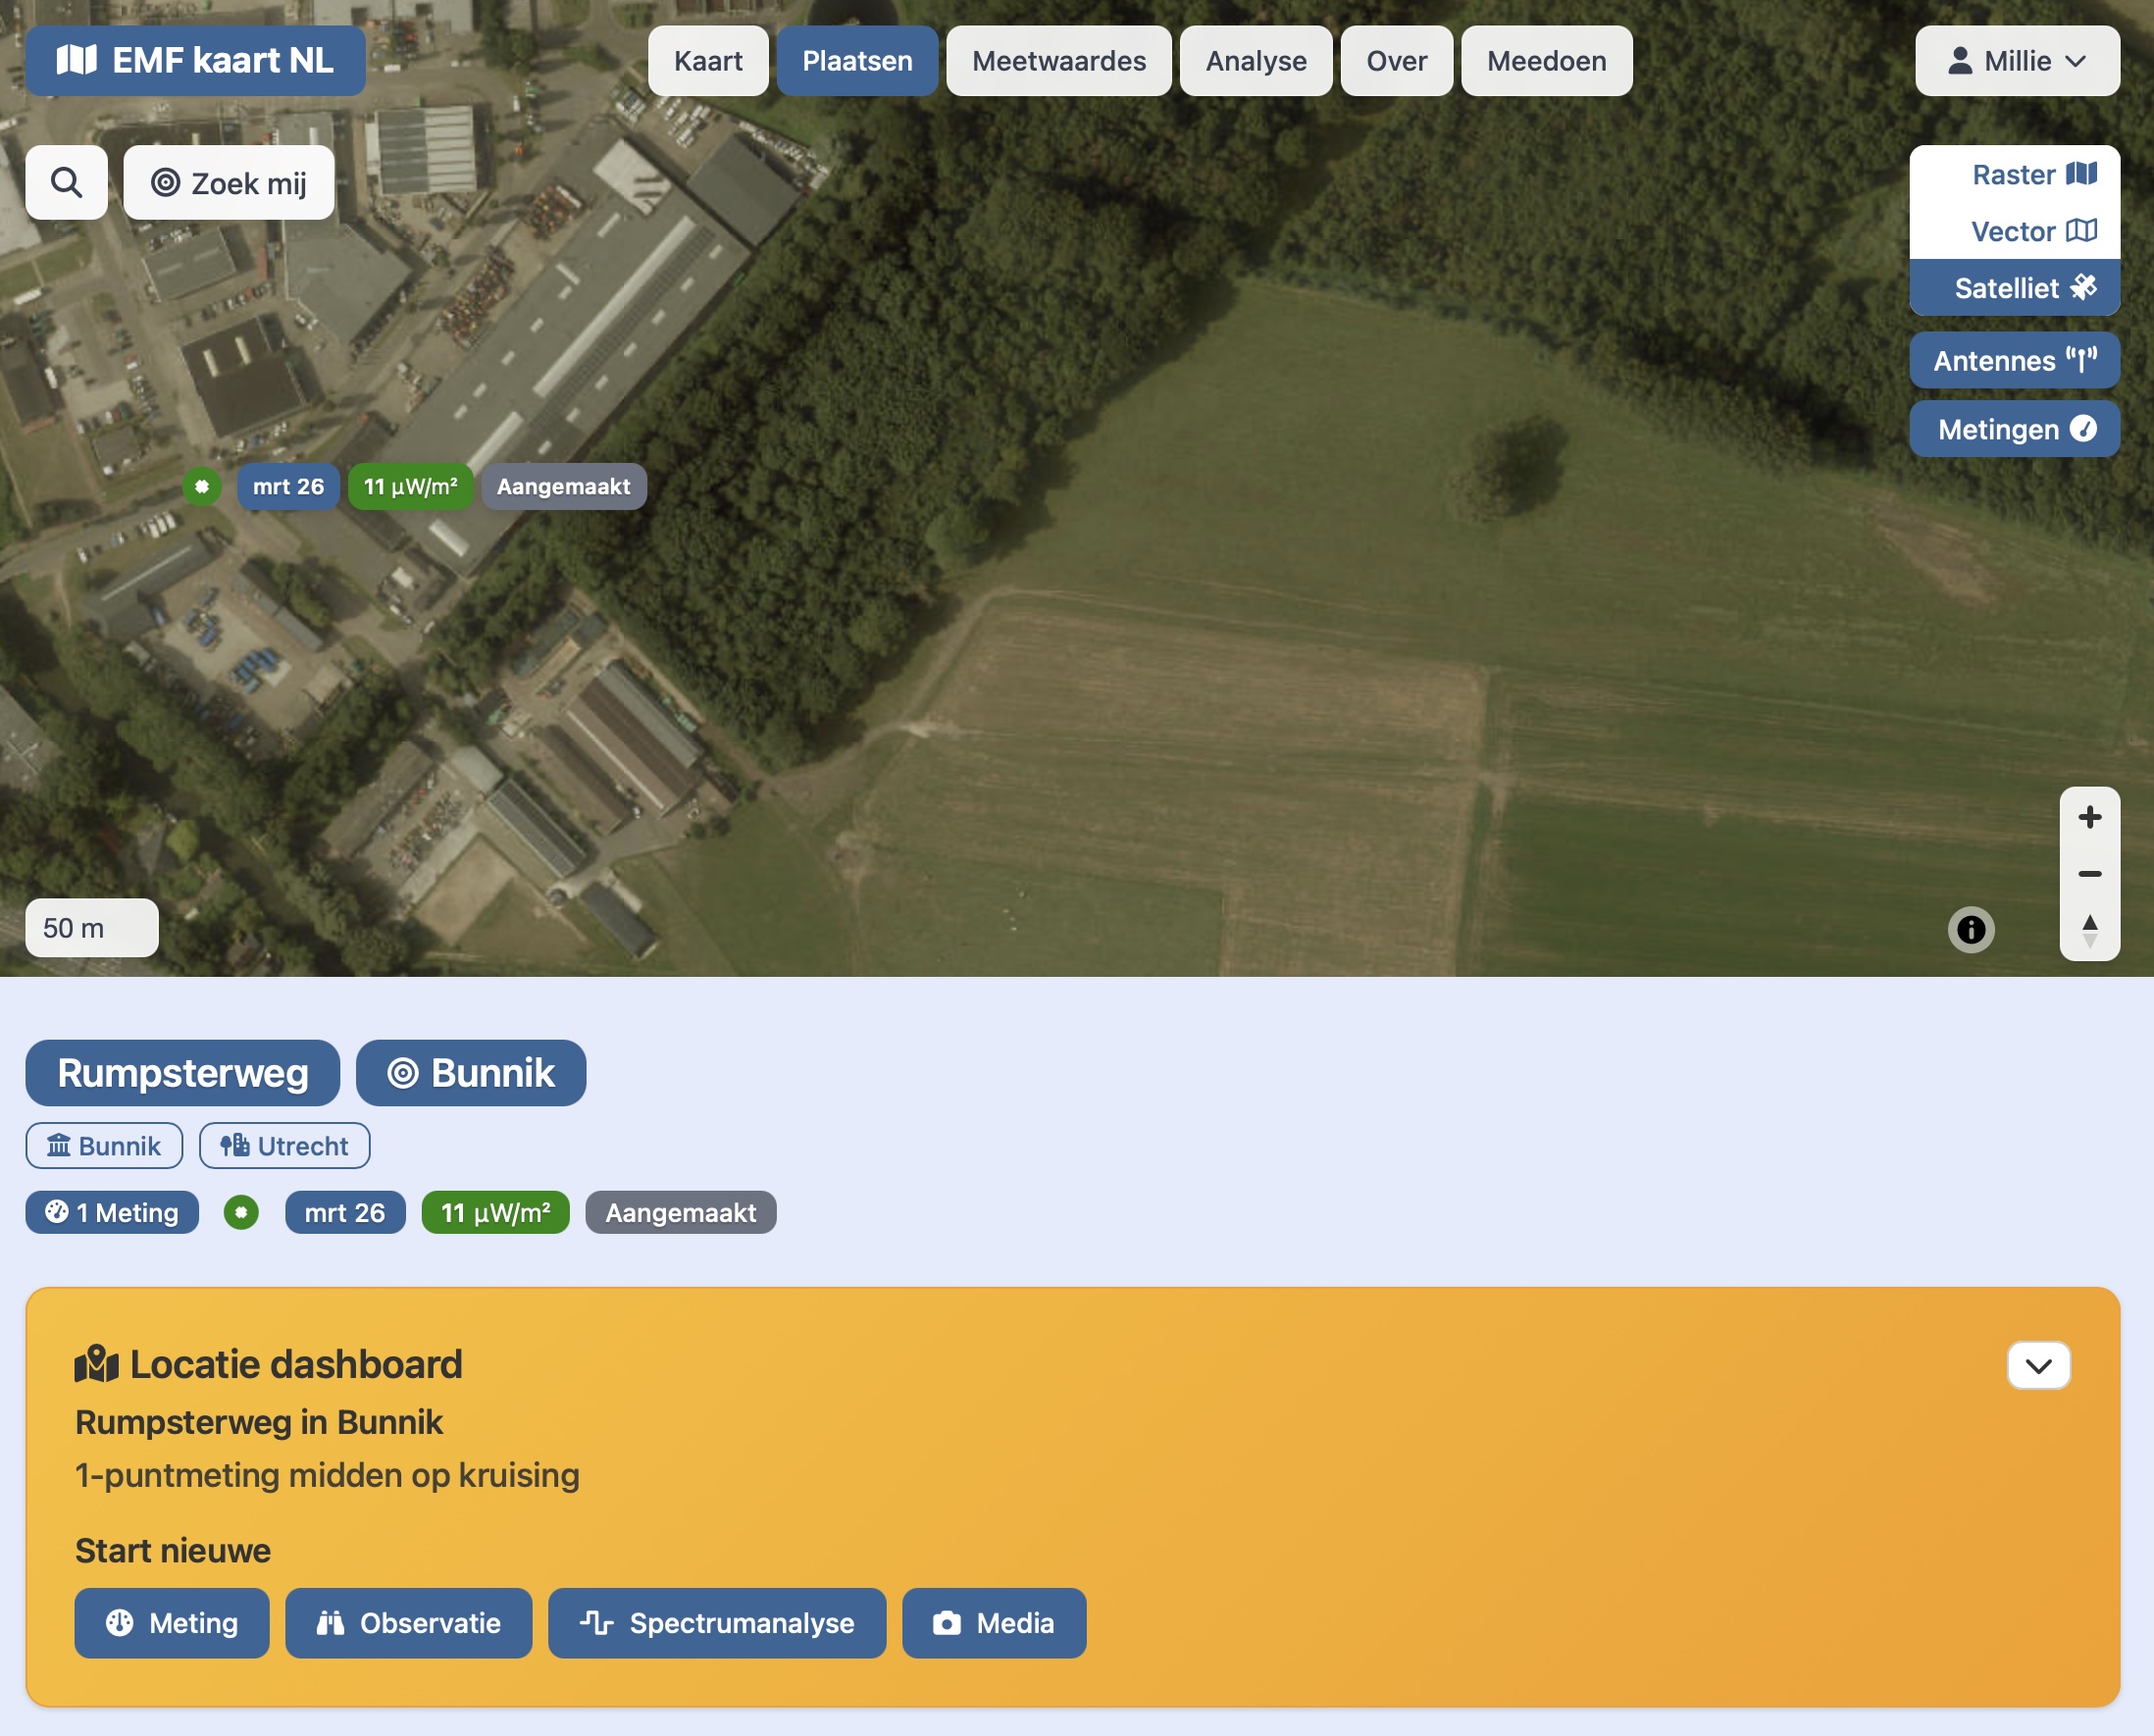This screenshot has width=2154, height=1736.
Task: Reset map orientation with compass arrow
Action: click(2089, 930)
